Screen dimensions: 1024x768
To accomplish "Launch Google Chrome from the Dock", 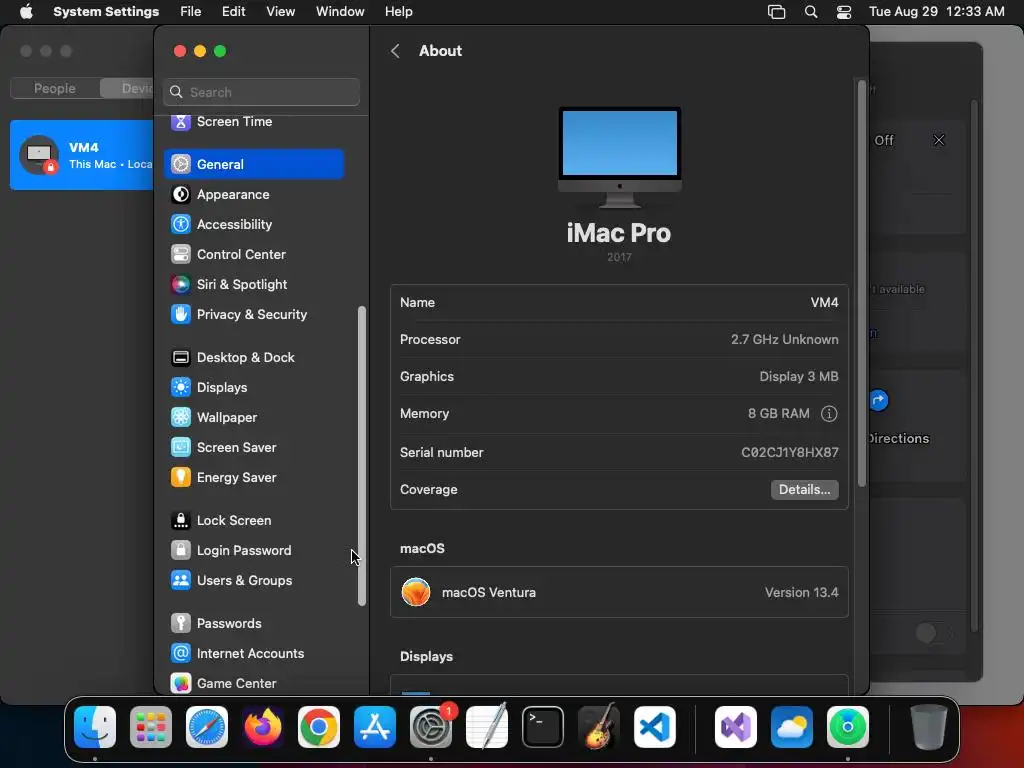I will 319,727.
